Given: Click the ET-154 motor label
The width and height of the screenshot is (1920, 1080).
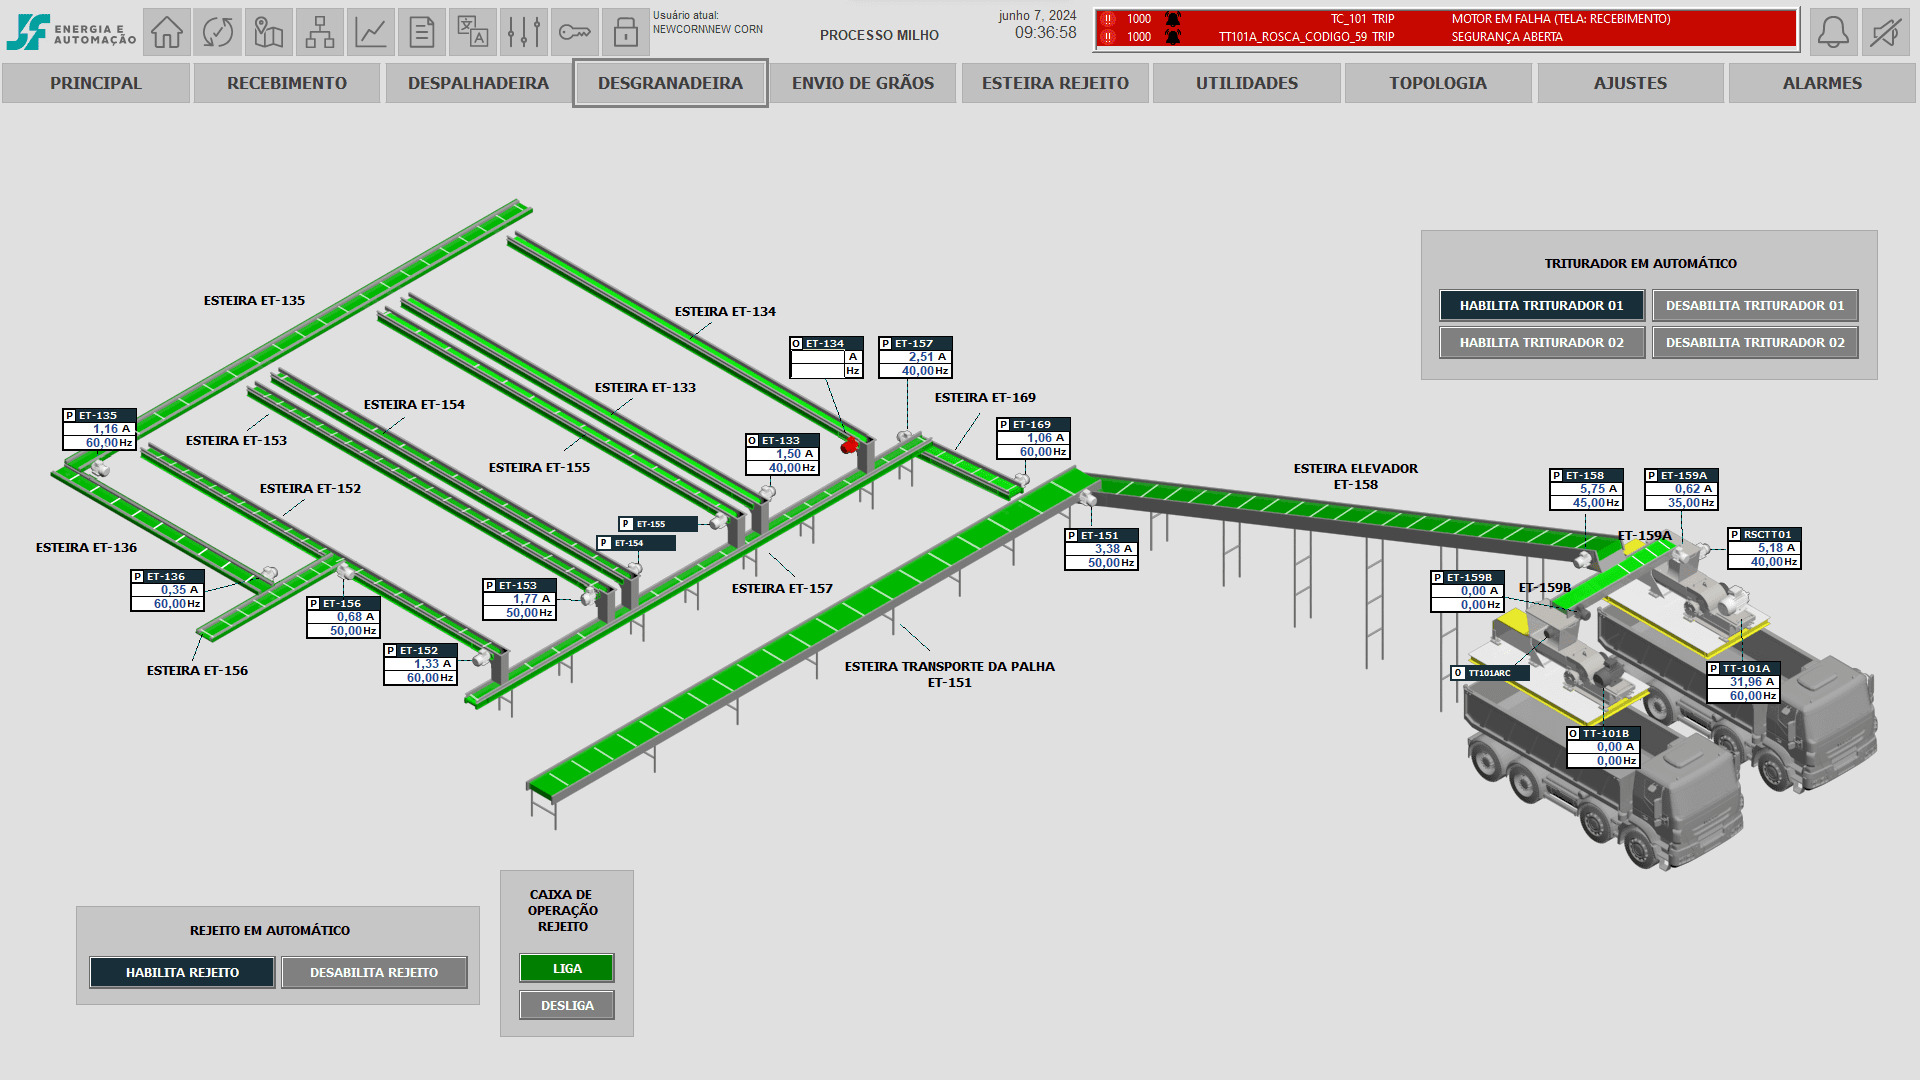Looking at the screenshot, I should (635, 543).
